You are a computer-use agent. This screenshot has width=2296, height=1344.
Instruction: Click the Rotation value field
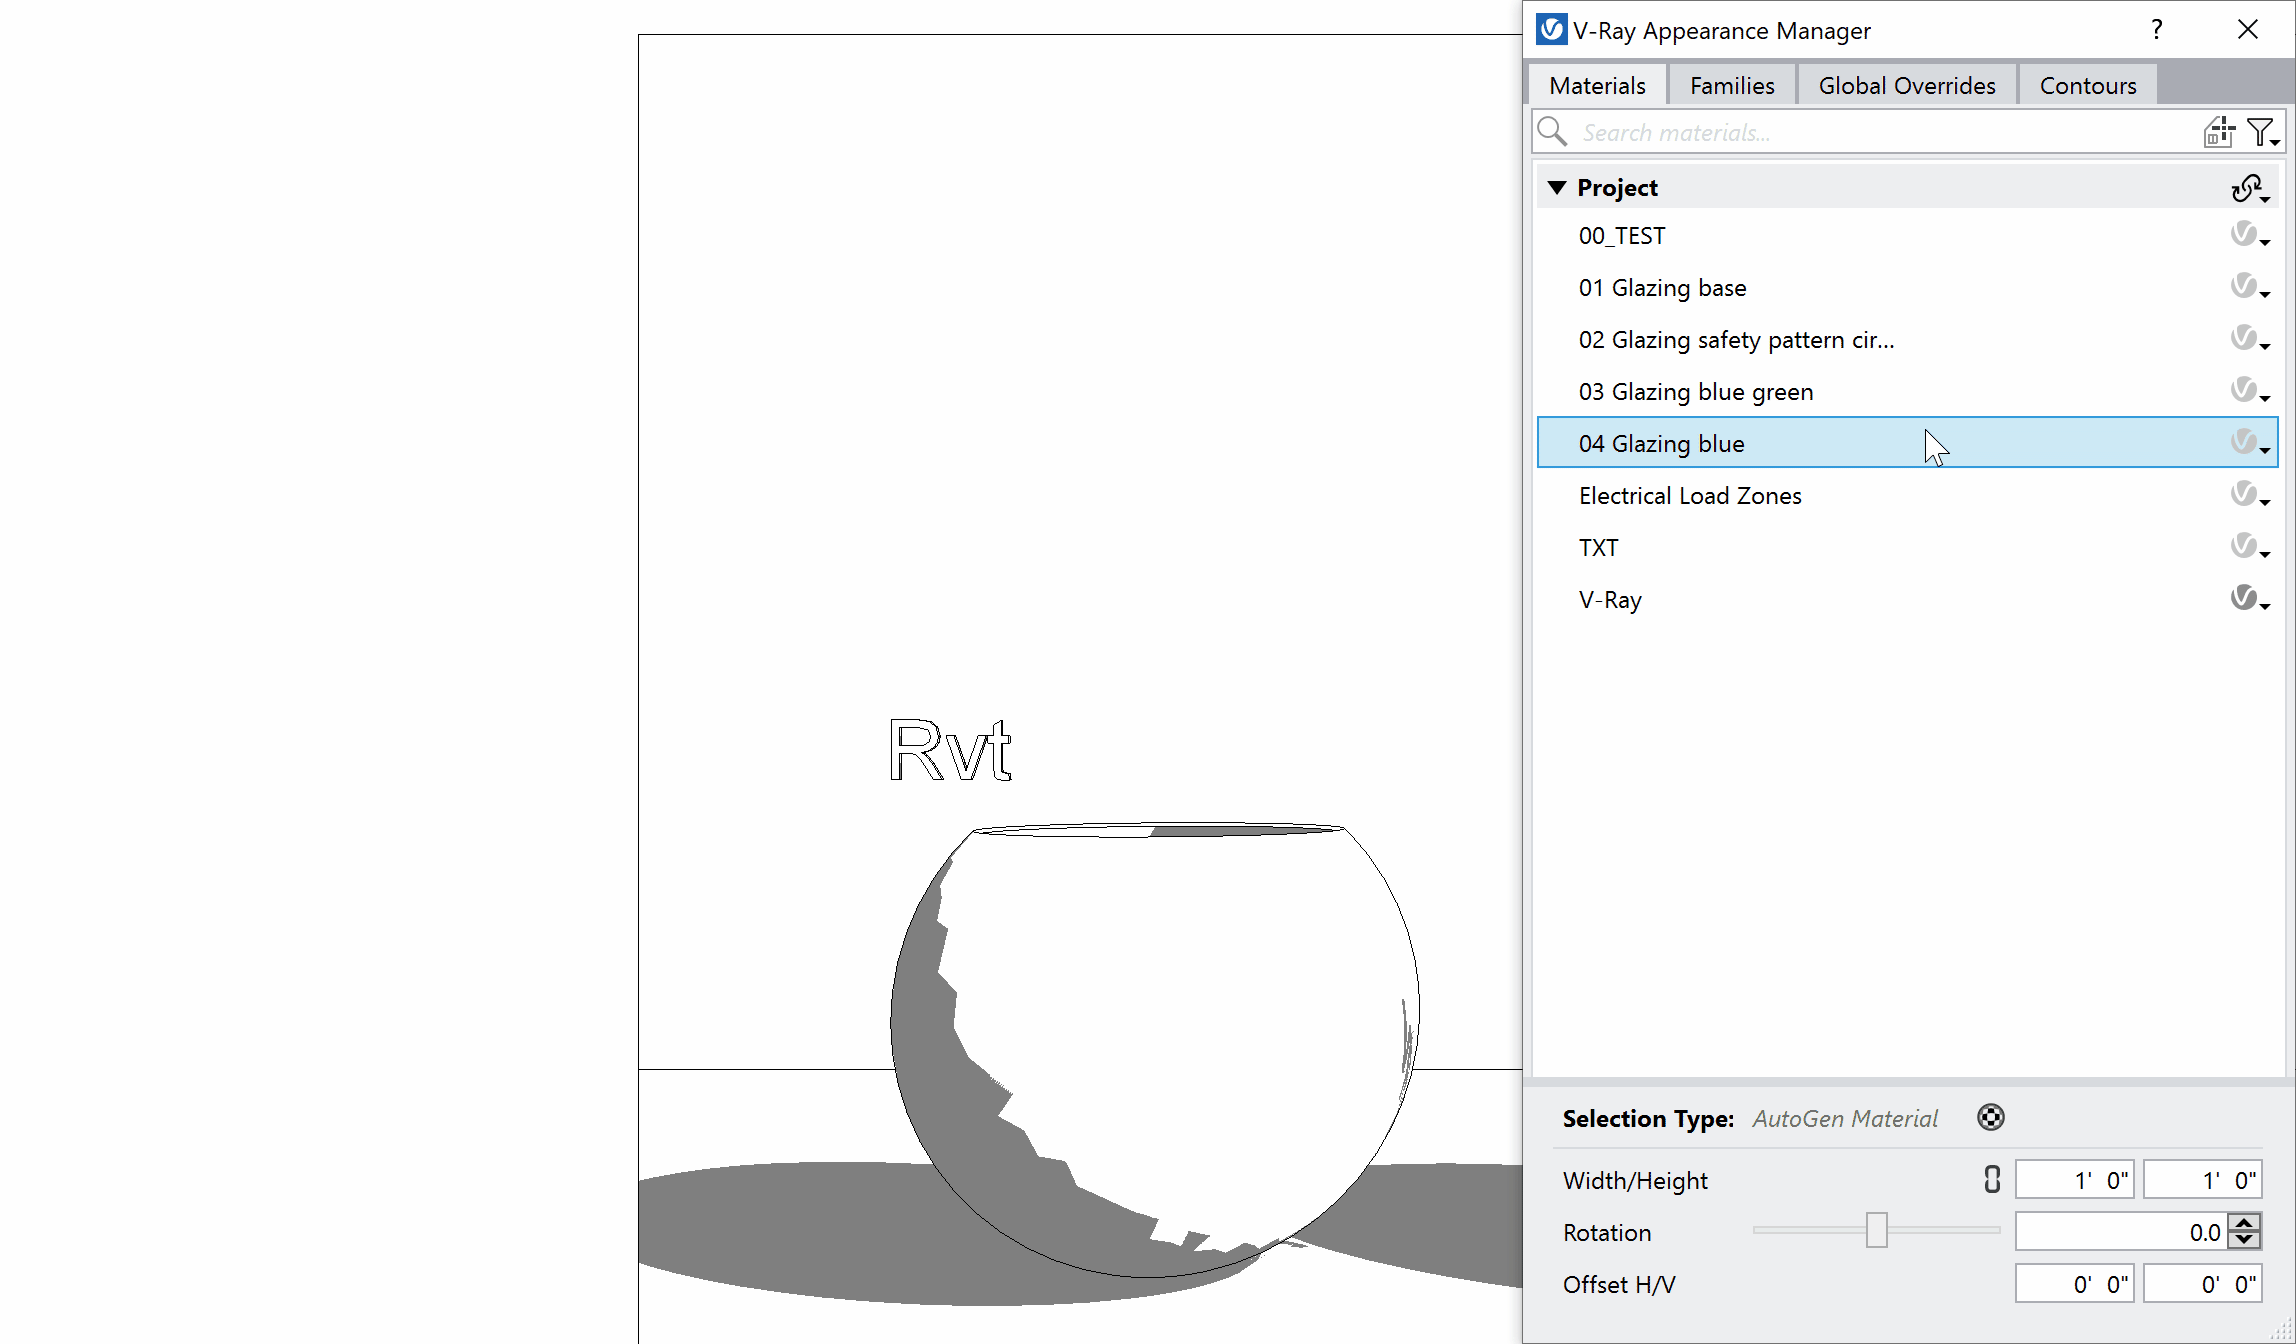[x=2122, y=1232]
